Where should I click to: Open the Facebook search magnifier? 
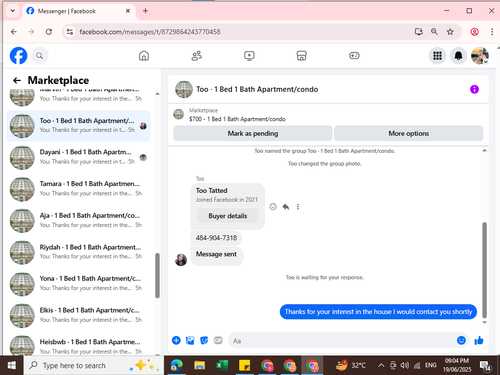click(40, 56)
